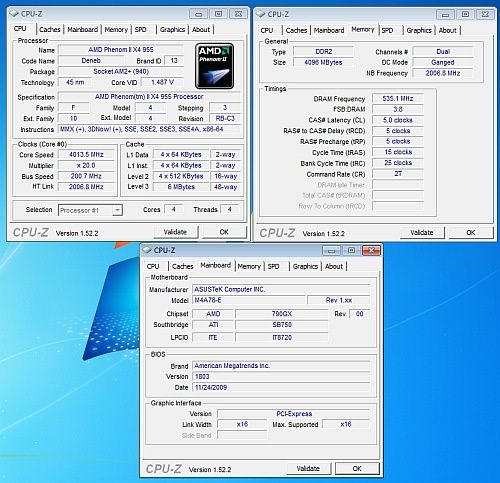
Task: Open Mainboard tab in CPU window
Action: [83, 30]
